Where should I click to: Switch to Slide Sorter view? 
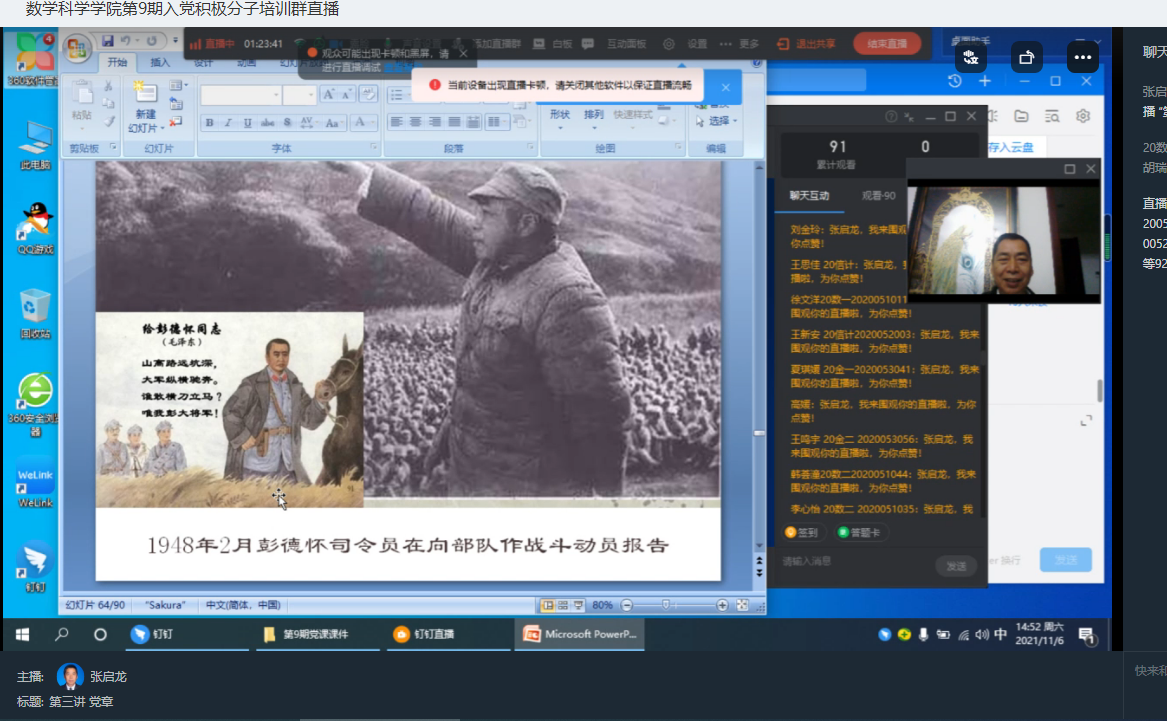click(x=563, y=606)
